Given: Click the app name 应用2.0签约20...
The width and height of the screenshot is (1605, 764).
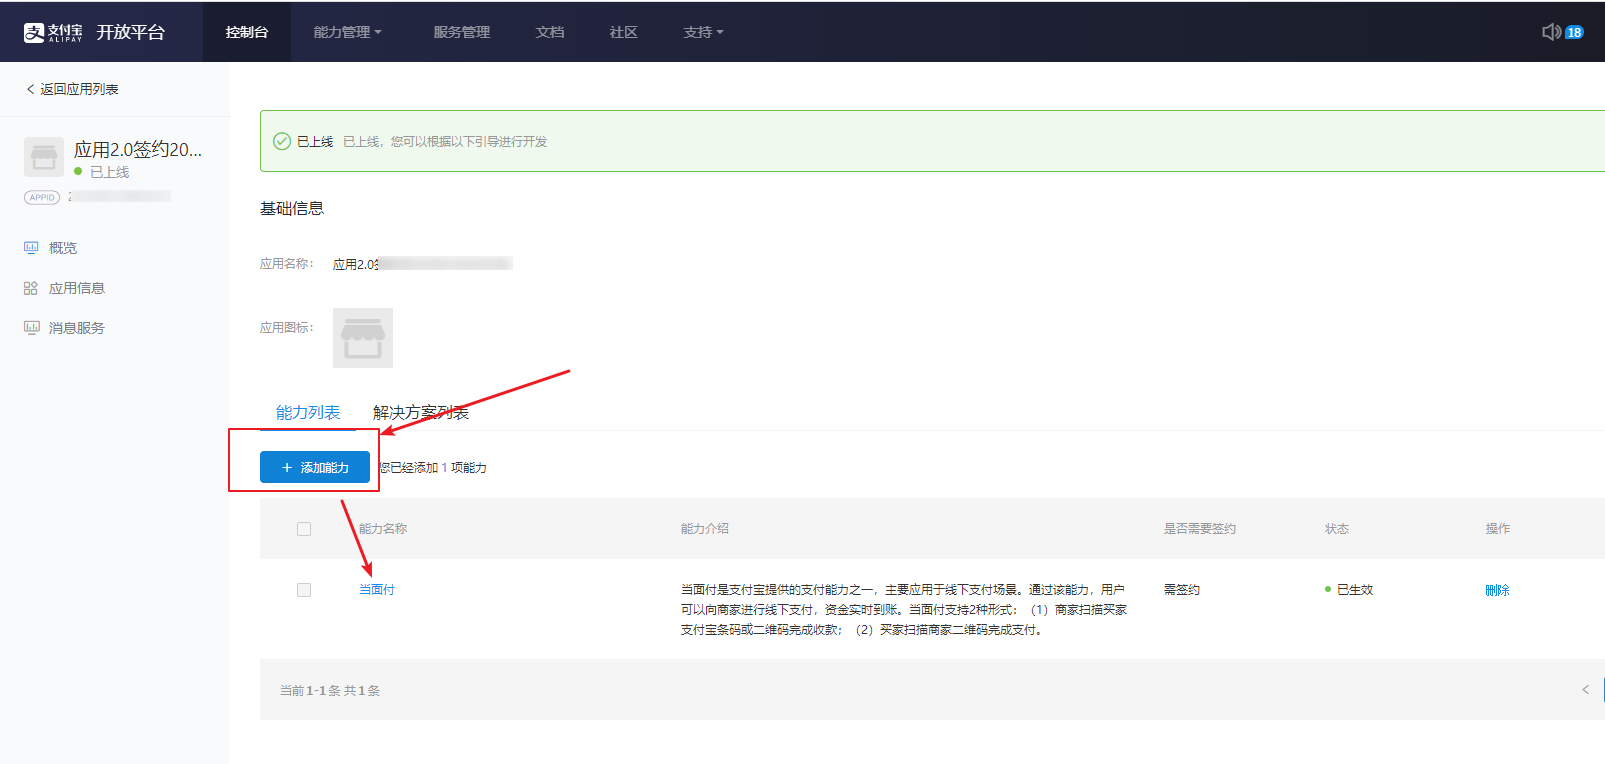Looking at the screenshot, I should 138,150.
